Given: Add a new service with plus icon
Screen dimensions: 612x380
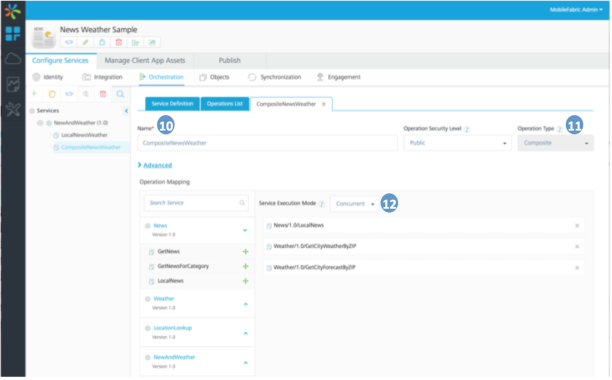Looking at the screenshot, I should click(x=34, y=94).
